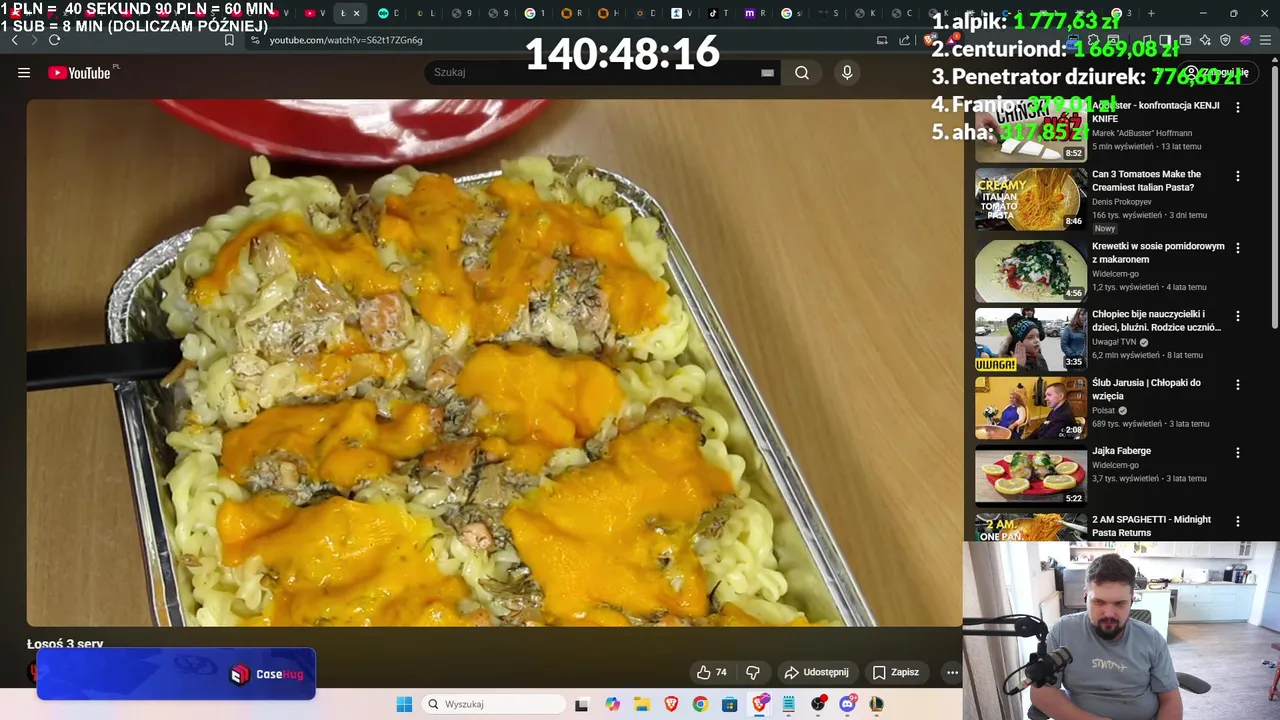
Task: Click the Windows taskbar Wyszukaj search box
Action: pos(493,704)
